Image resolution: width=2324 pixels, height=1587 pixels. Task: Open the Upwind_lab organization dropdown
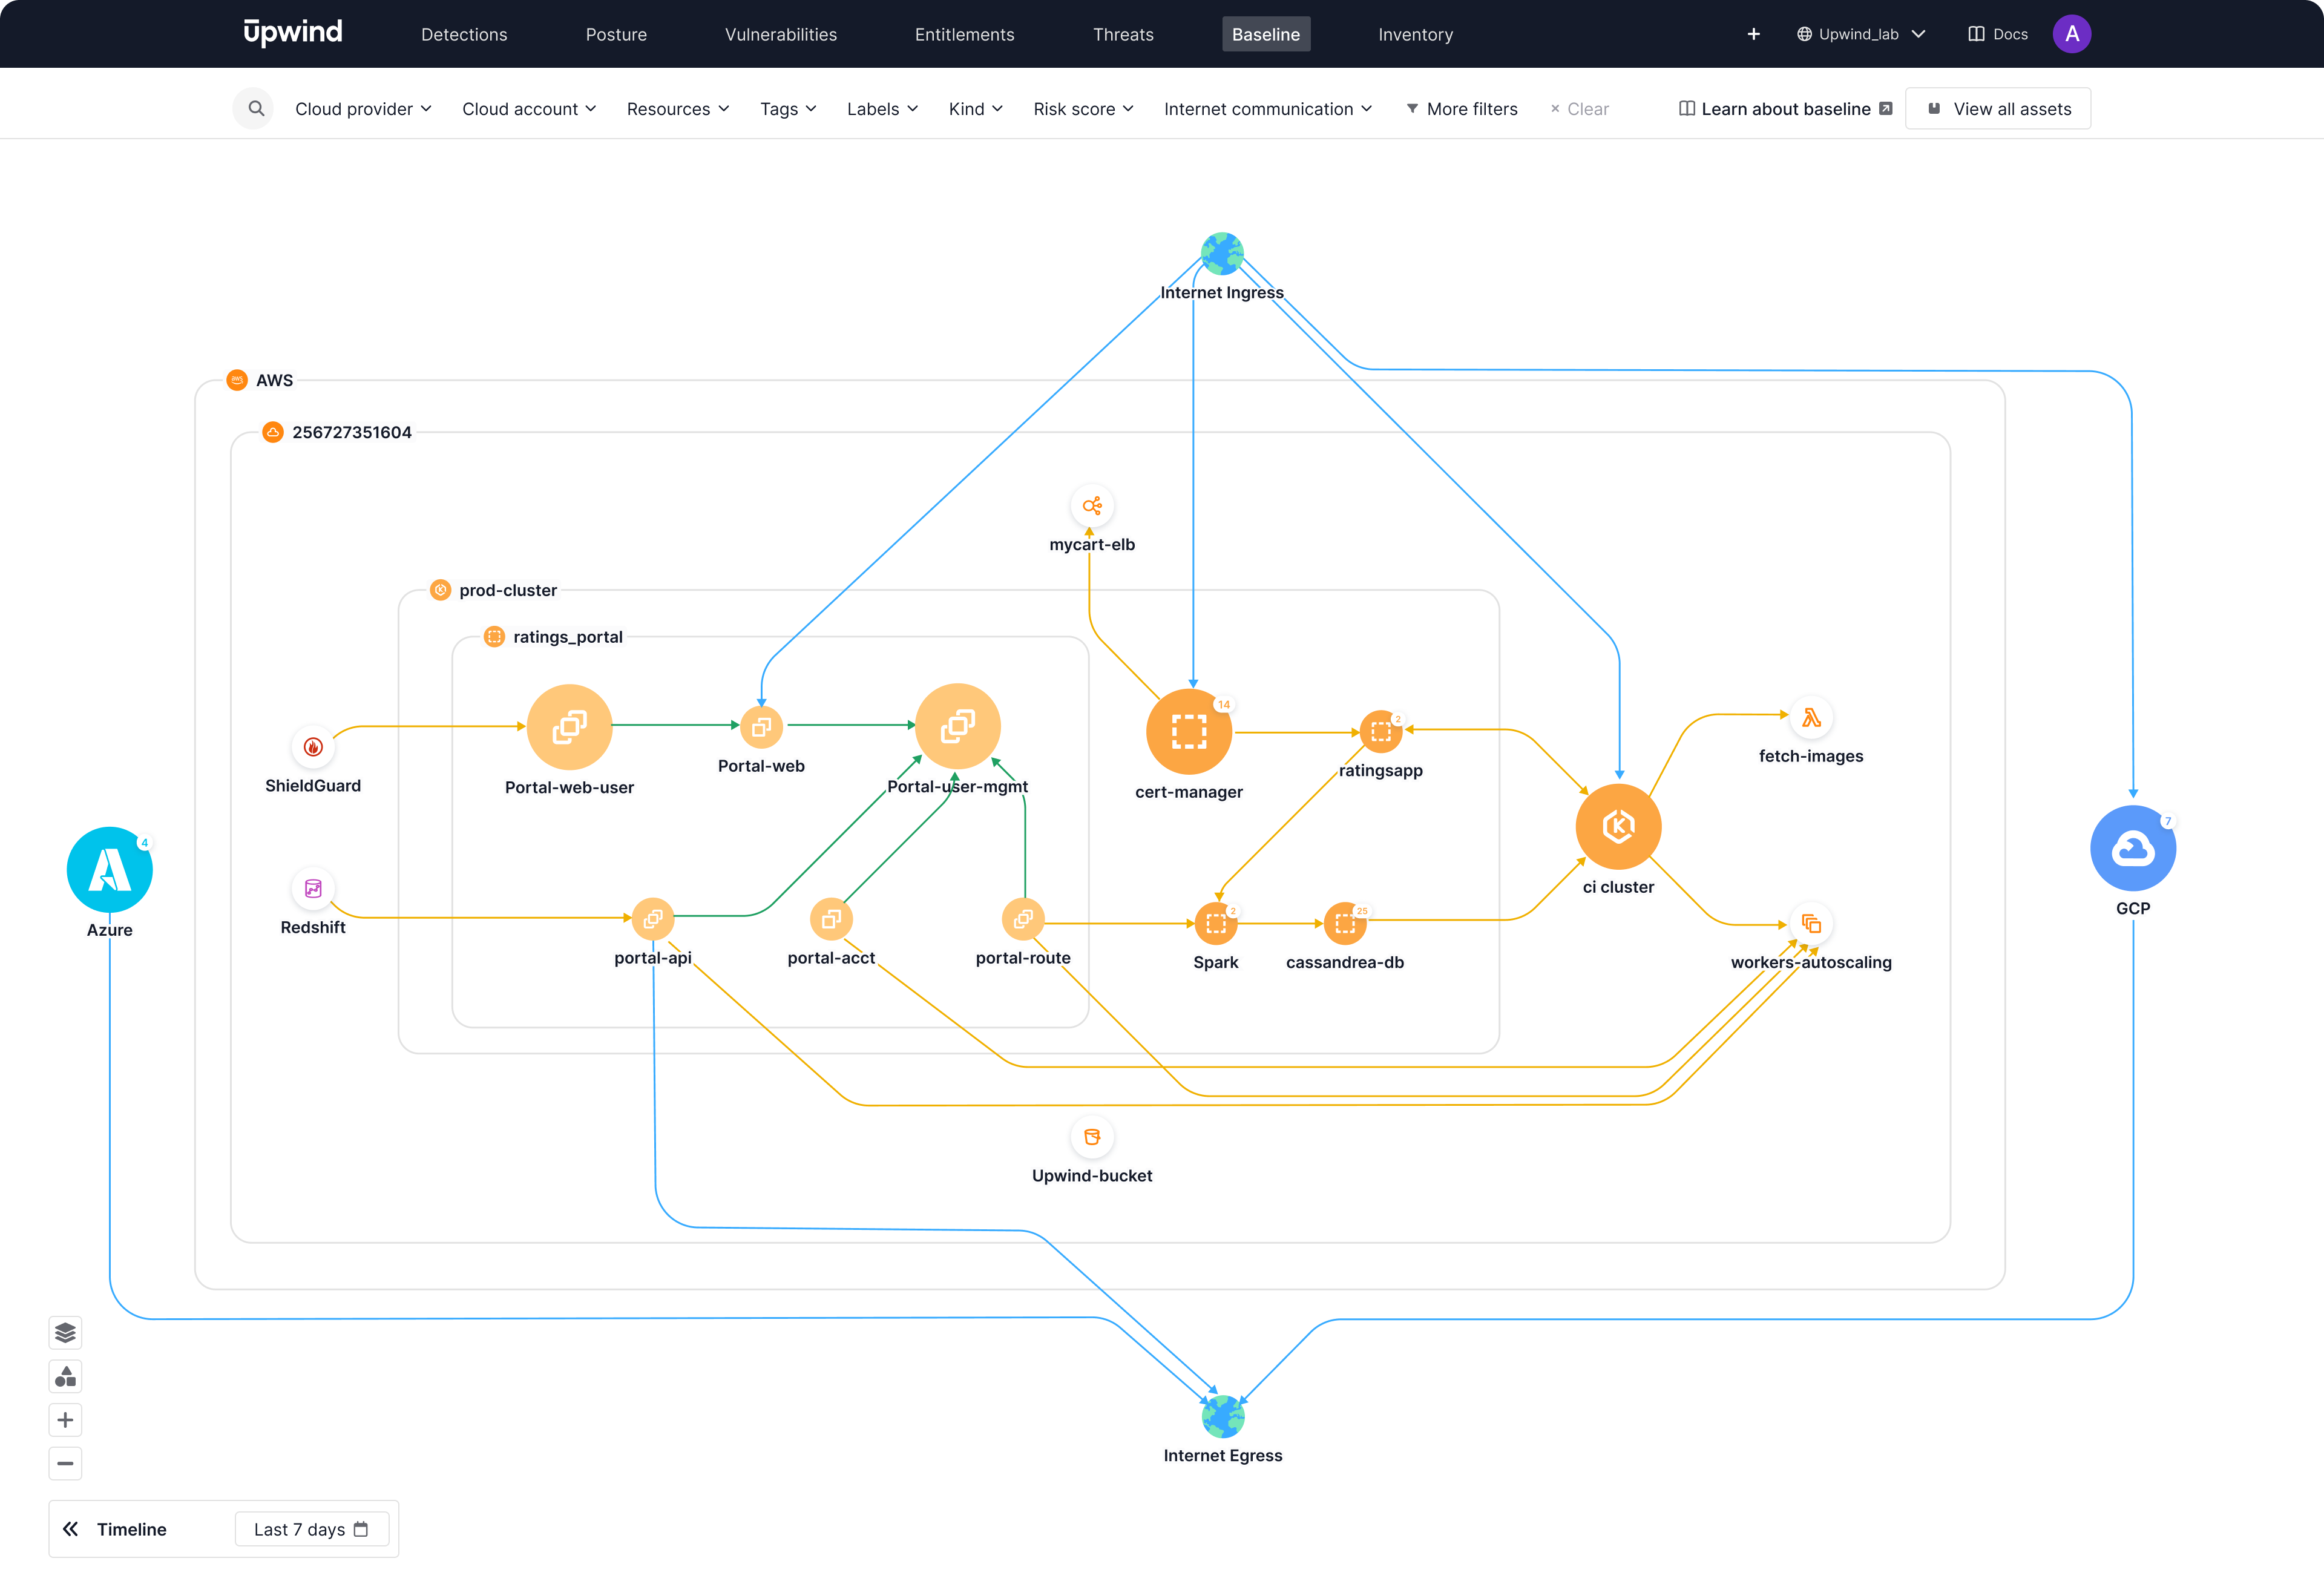[x=1861, y=34]
